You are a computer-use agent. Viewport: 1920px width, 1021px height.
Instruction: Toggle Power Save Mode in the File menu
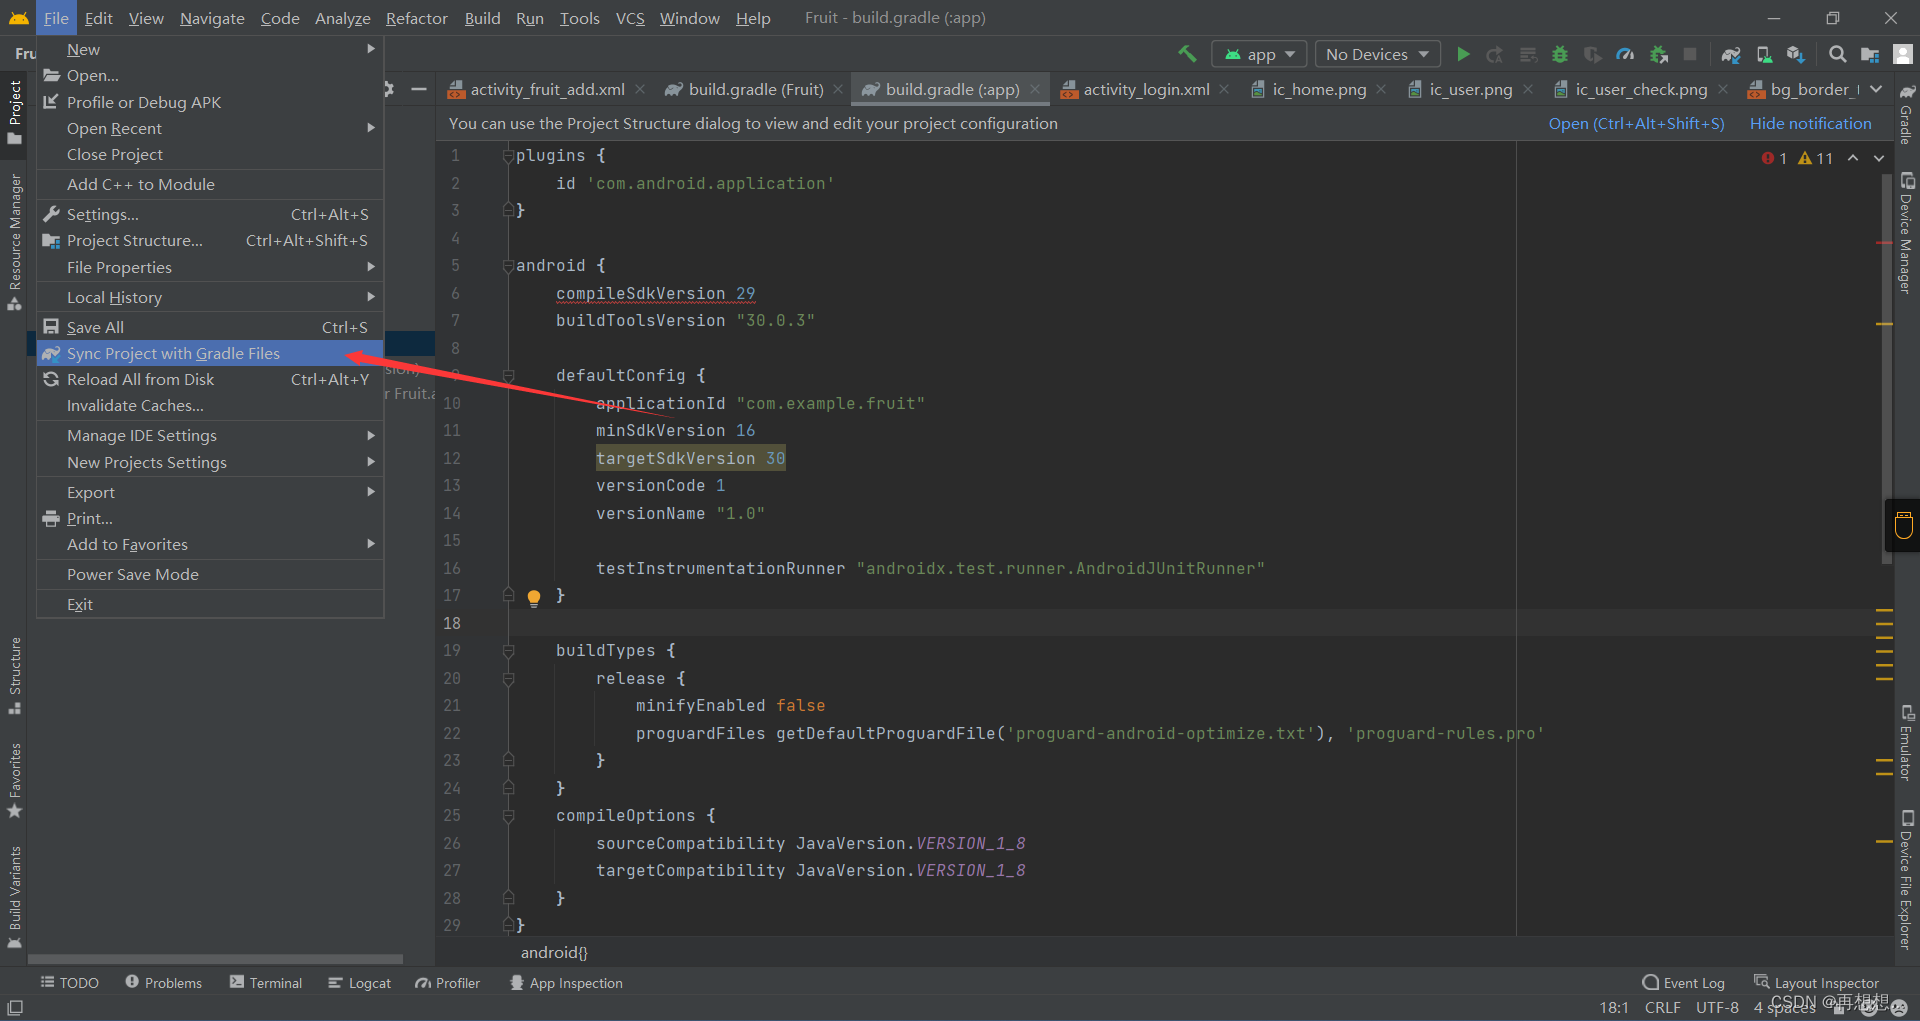(x=132, y=574)
